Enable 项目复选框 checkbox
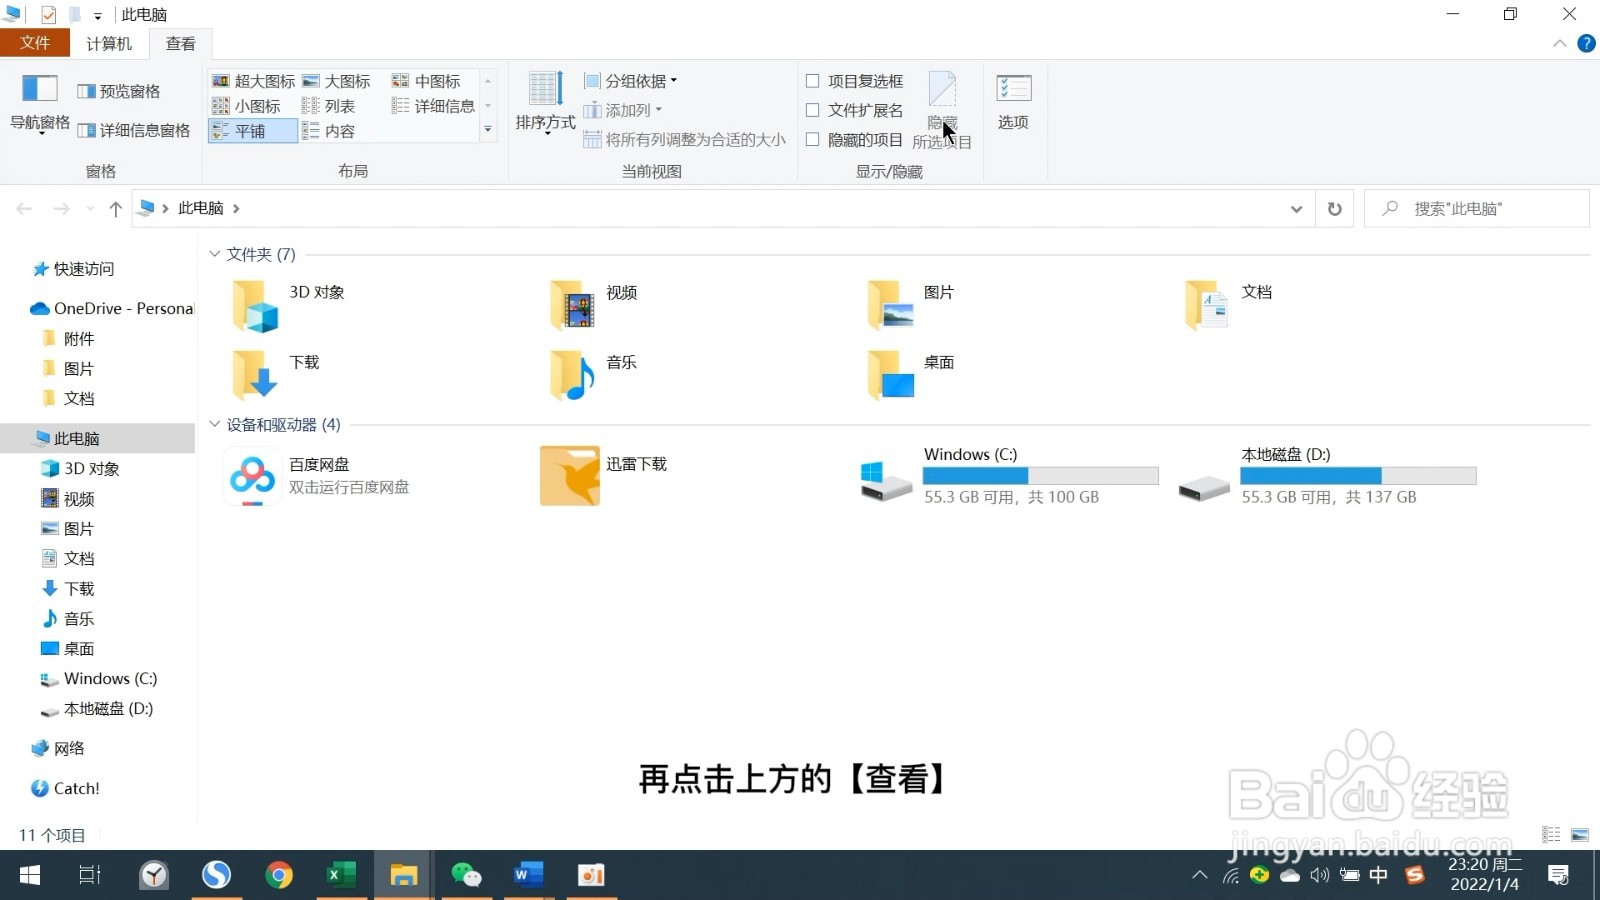Screen dimensions: 1600x900 [812, 81]
